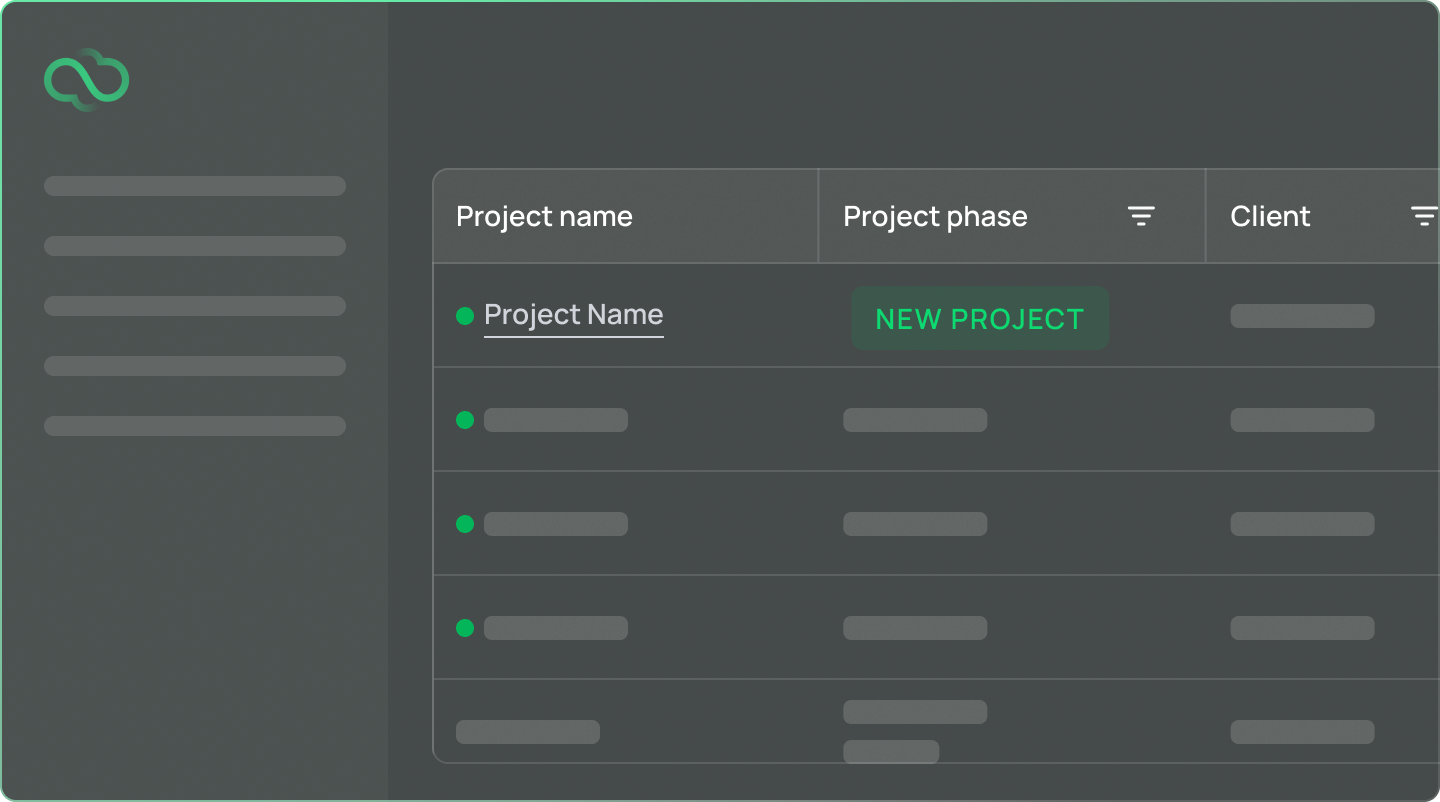Open the Client column filter icon
1440x802 pixels.
coord(1424,216)
